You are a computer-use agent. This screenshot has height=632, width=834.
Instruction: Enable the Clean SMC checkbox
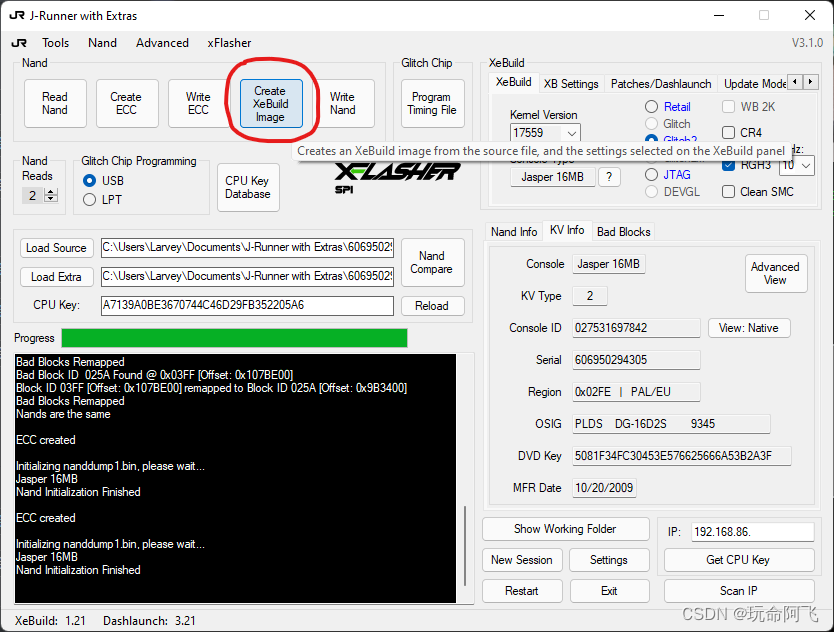(729, 192)
